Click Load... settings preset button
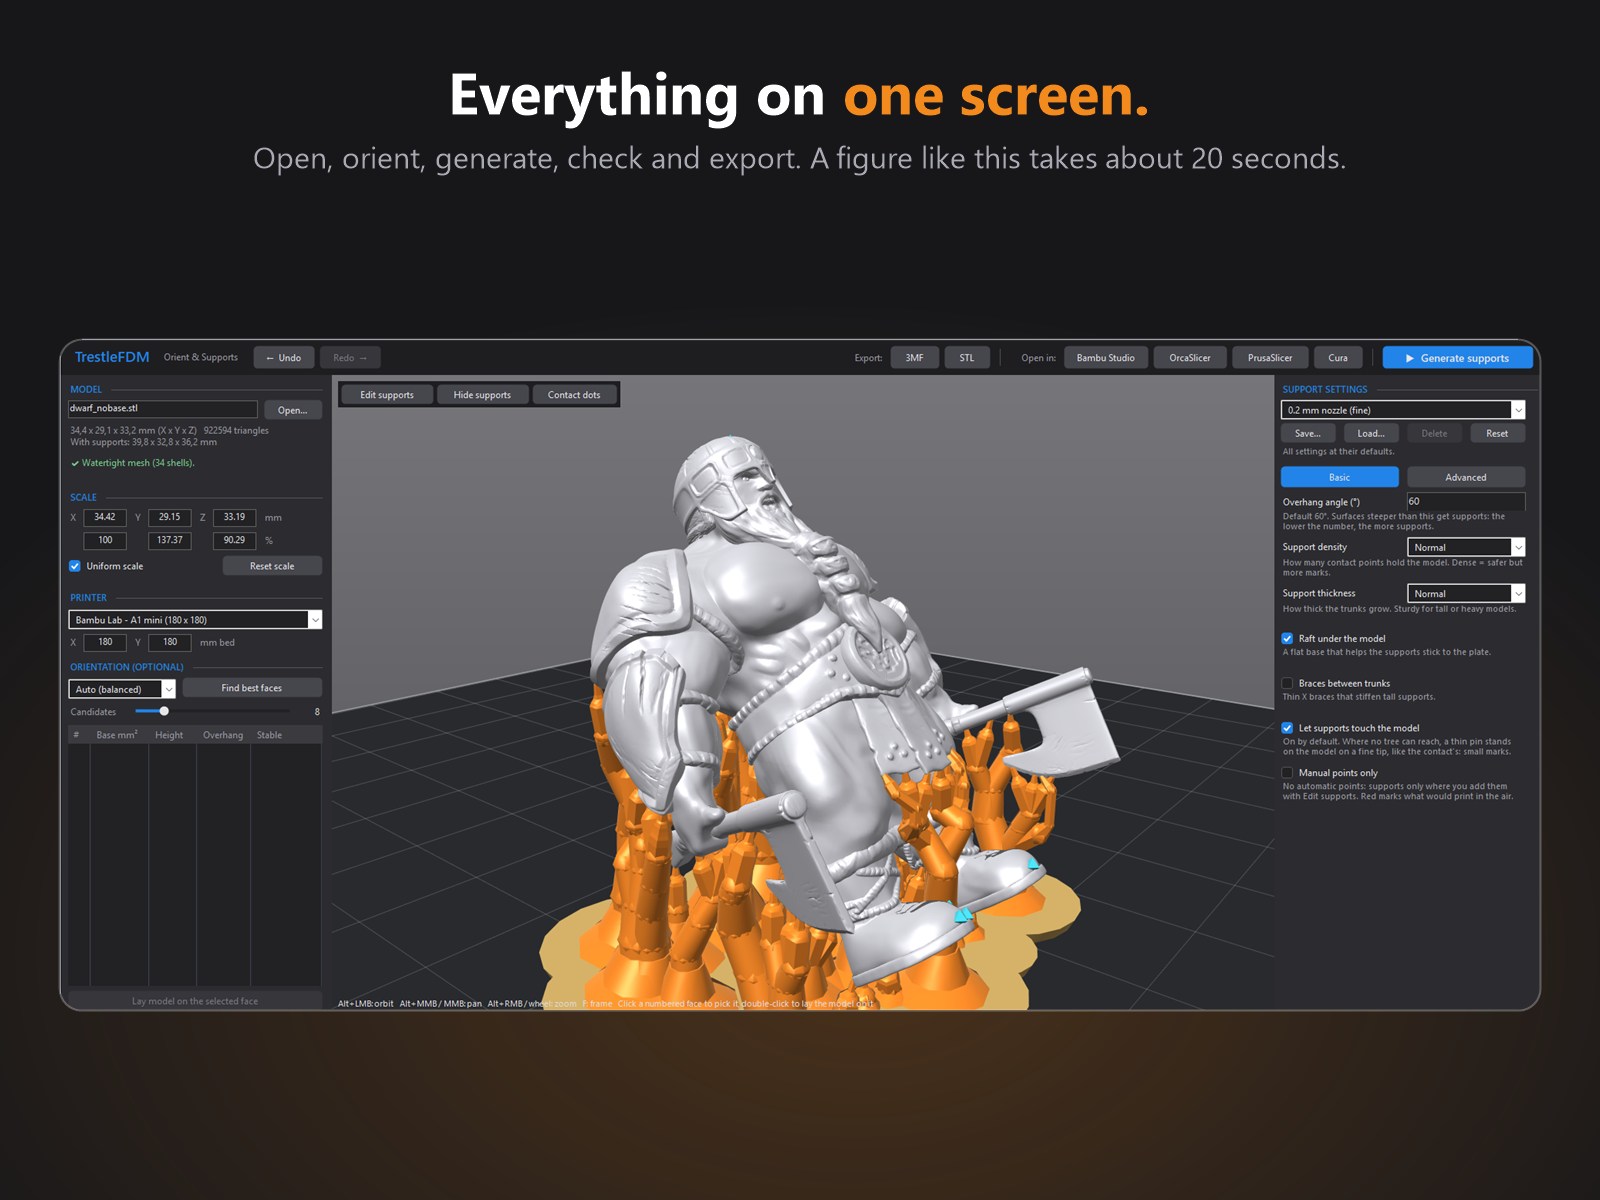 (x=1371, y=433)
